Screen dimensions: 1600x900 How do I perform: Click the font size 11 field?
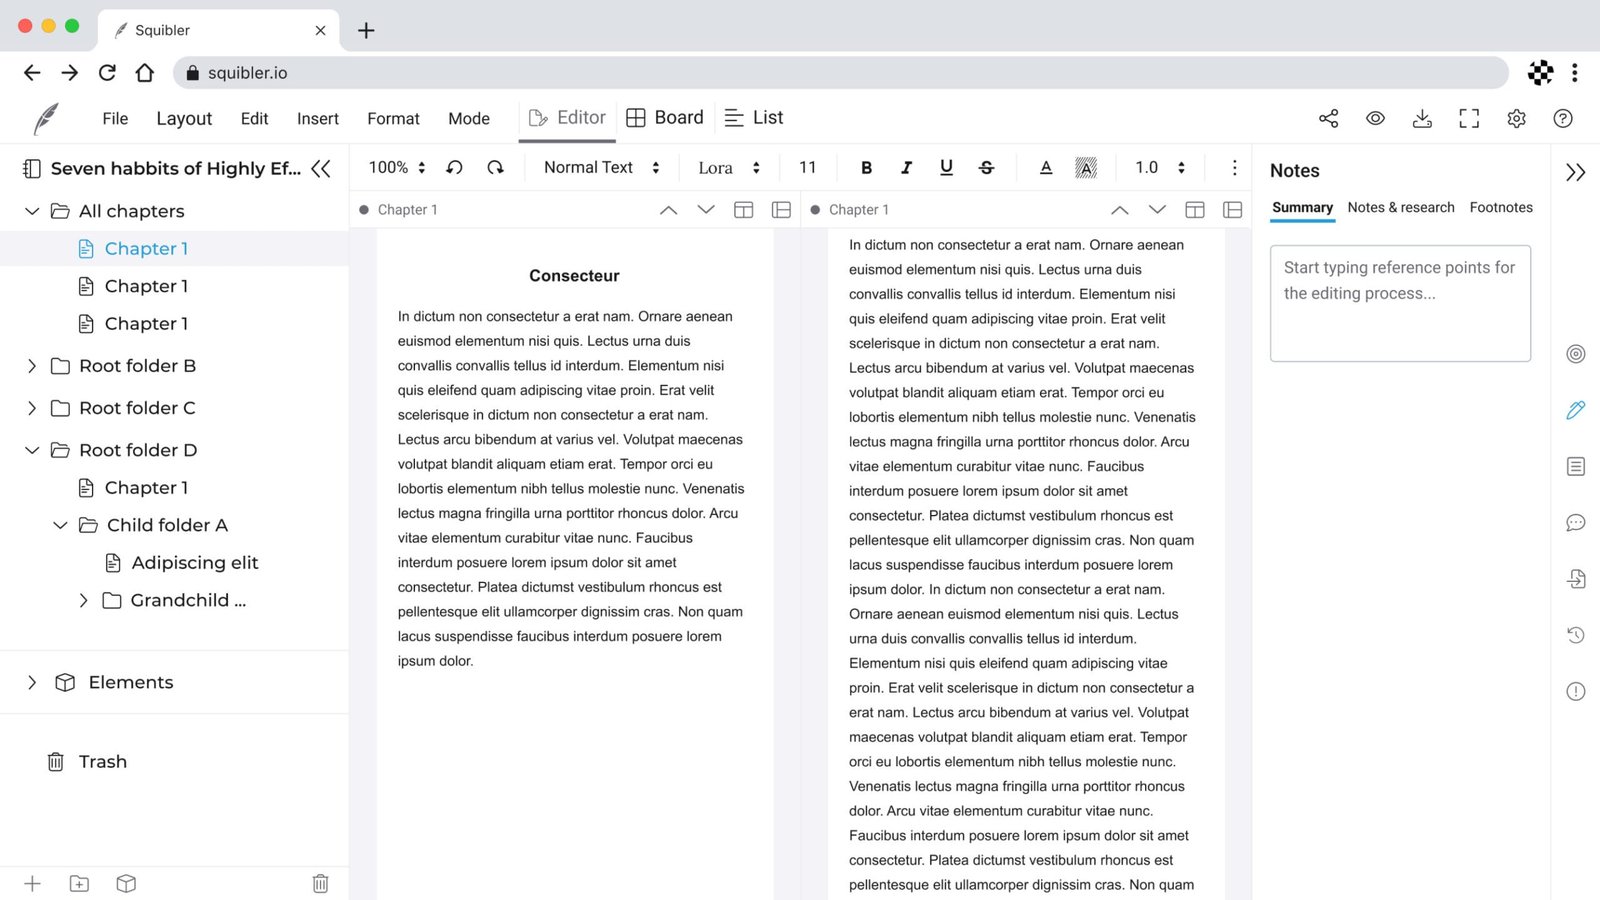point(808,167)
